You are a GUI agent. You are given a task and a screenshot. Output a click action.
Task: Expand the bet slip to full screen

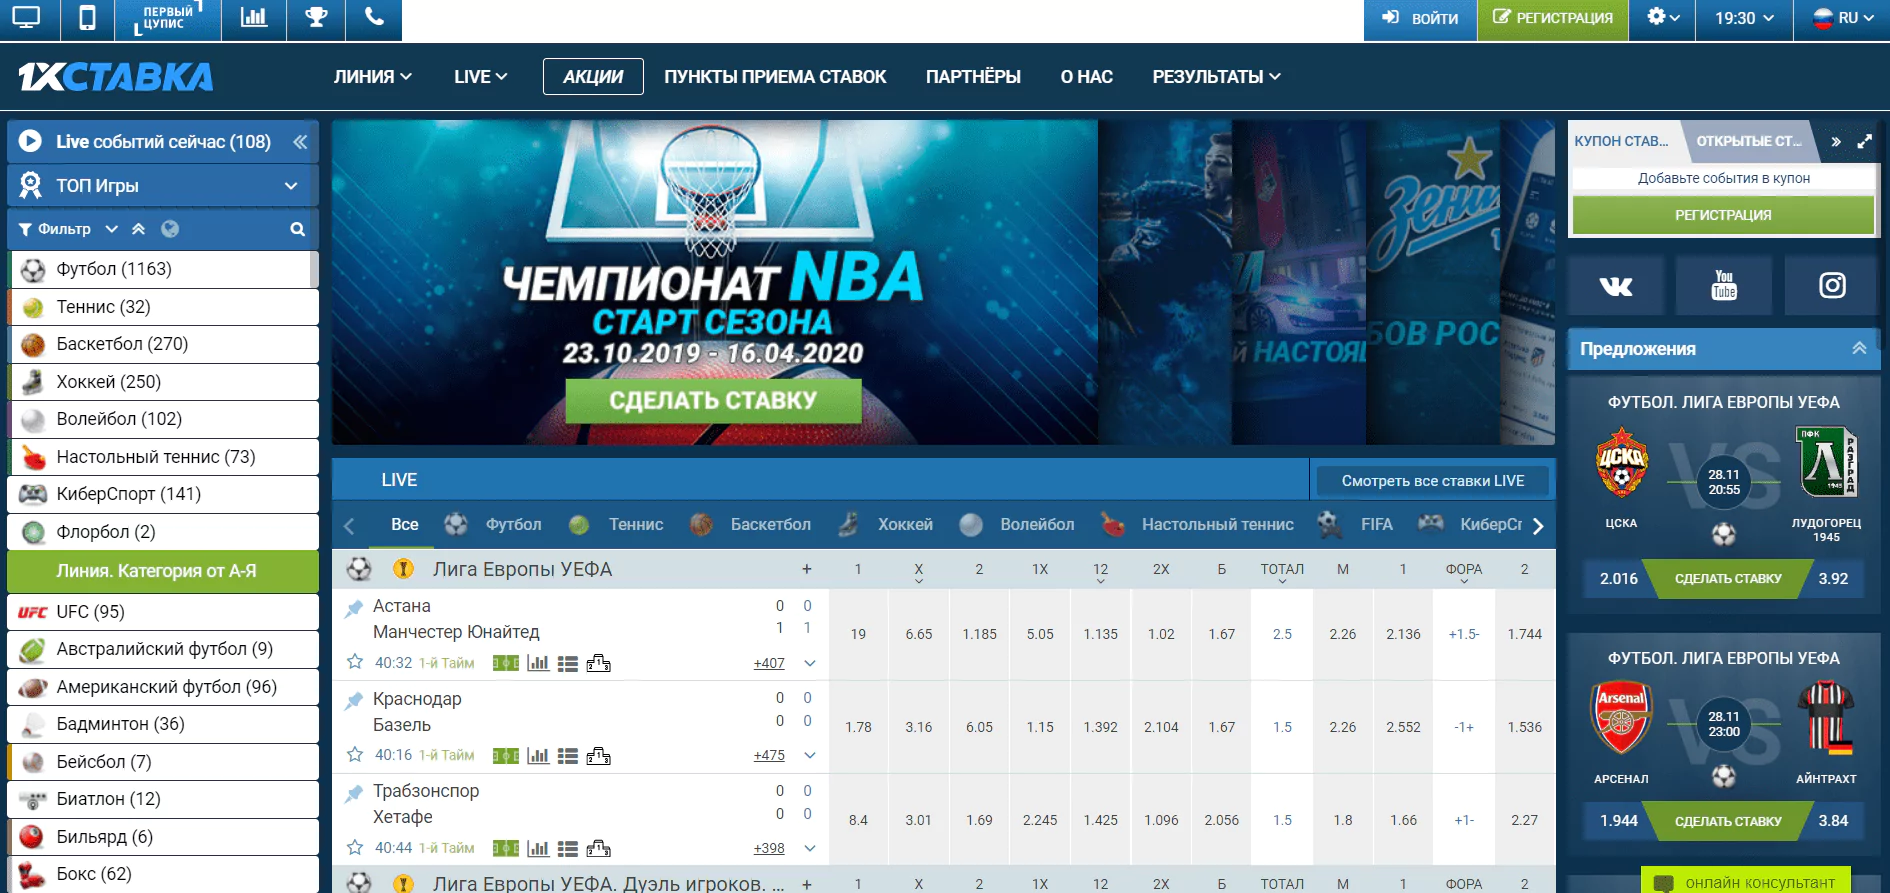pos(1865,141)
